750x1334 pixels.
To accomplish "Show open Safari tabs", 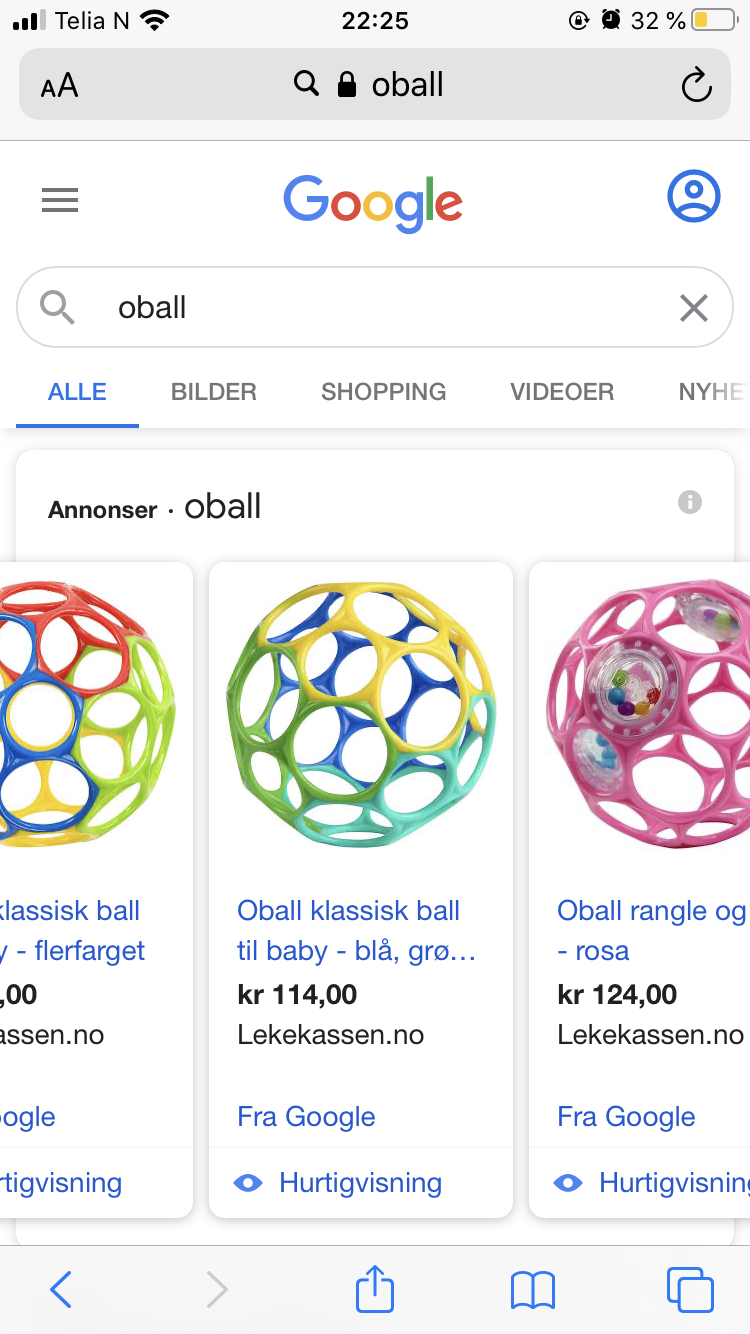I will (x=690, y=1290).
